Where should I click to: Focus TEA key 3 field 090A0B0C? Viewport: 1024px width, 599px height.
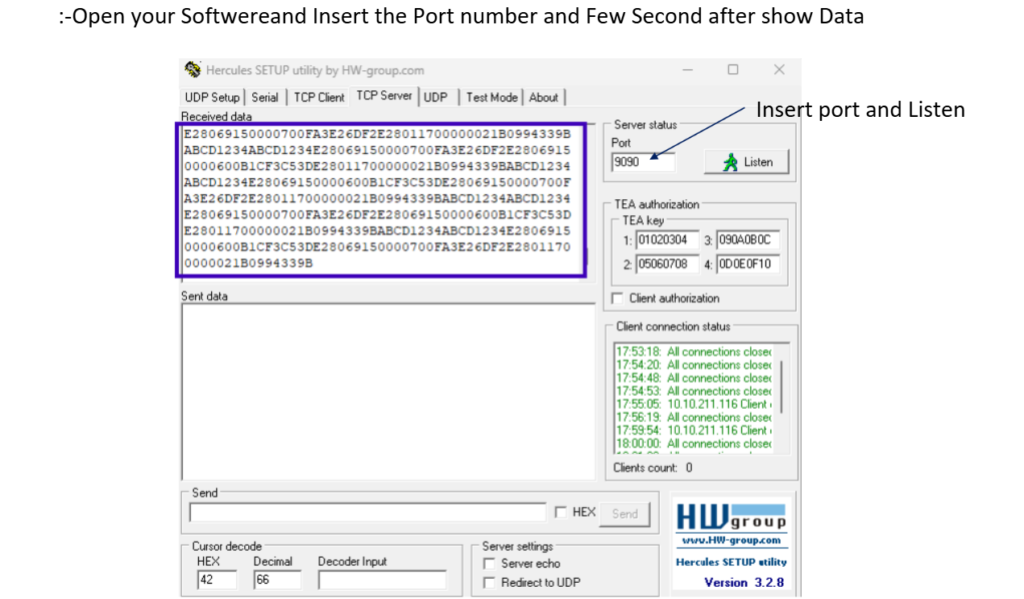(748, 240)
